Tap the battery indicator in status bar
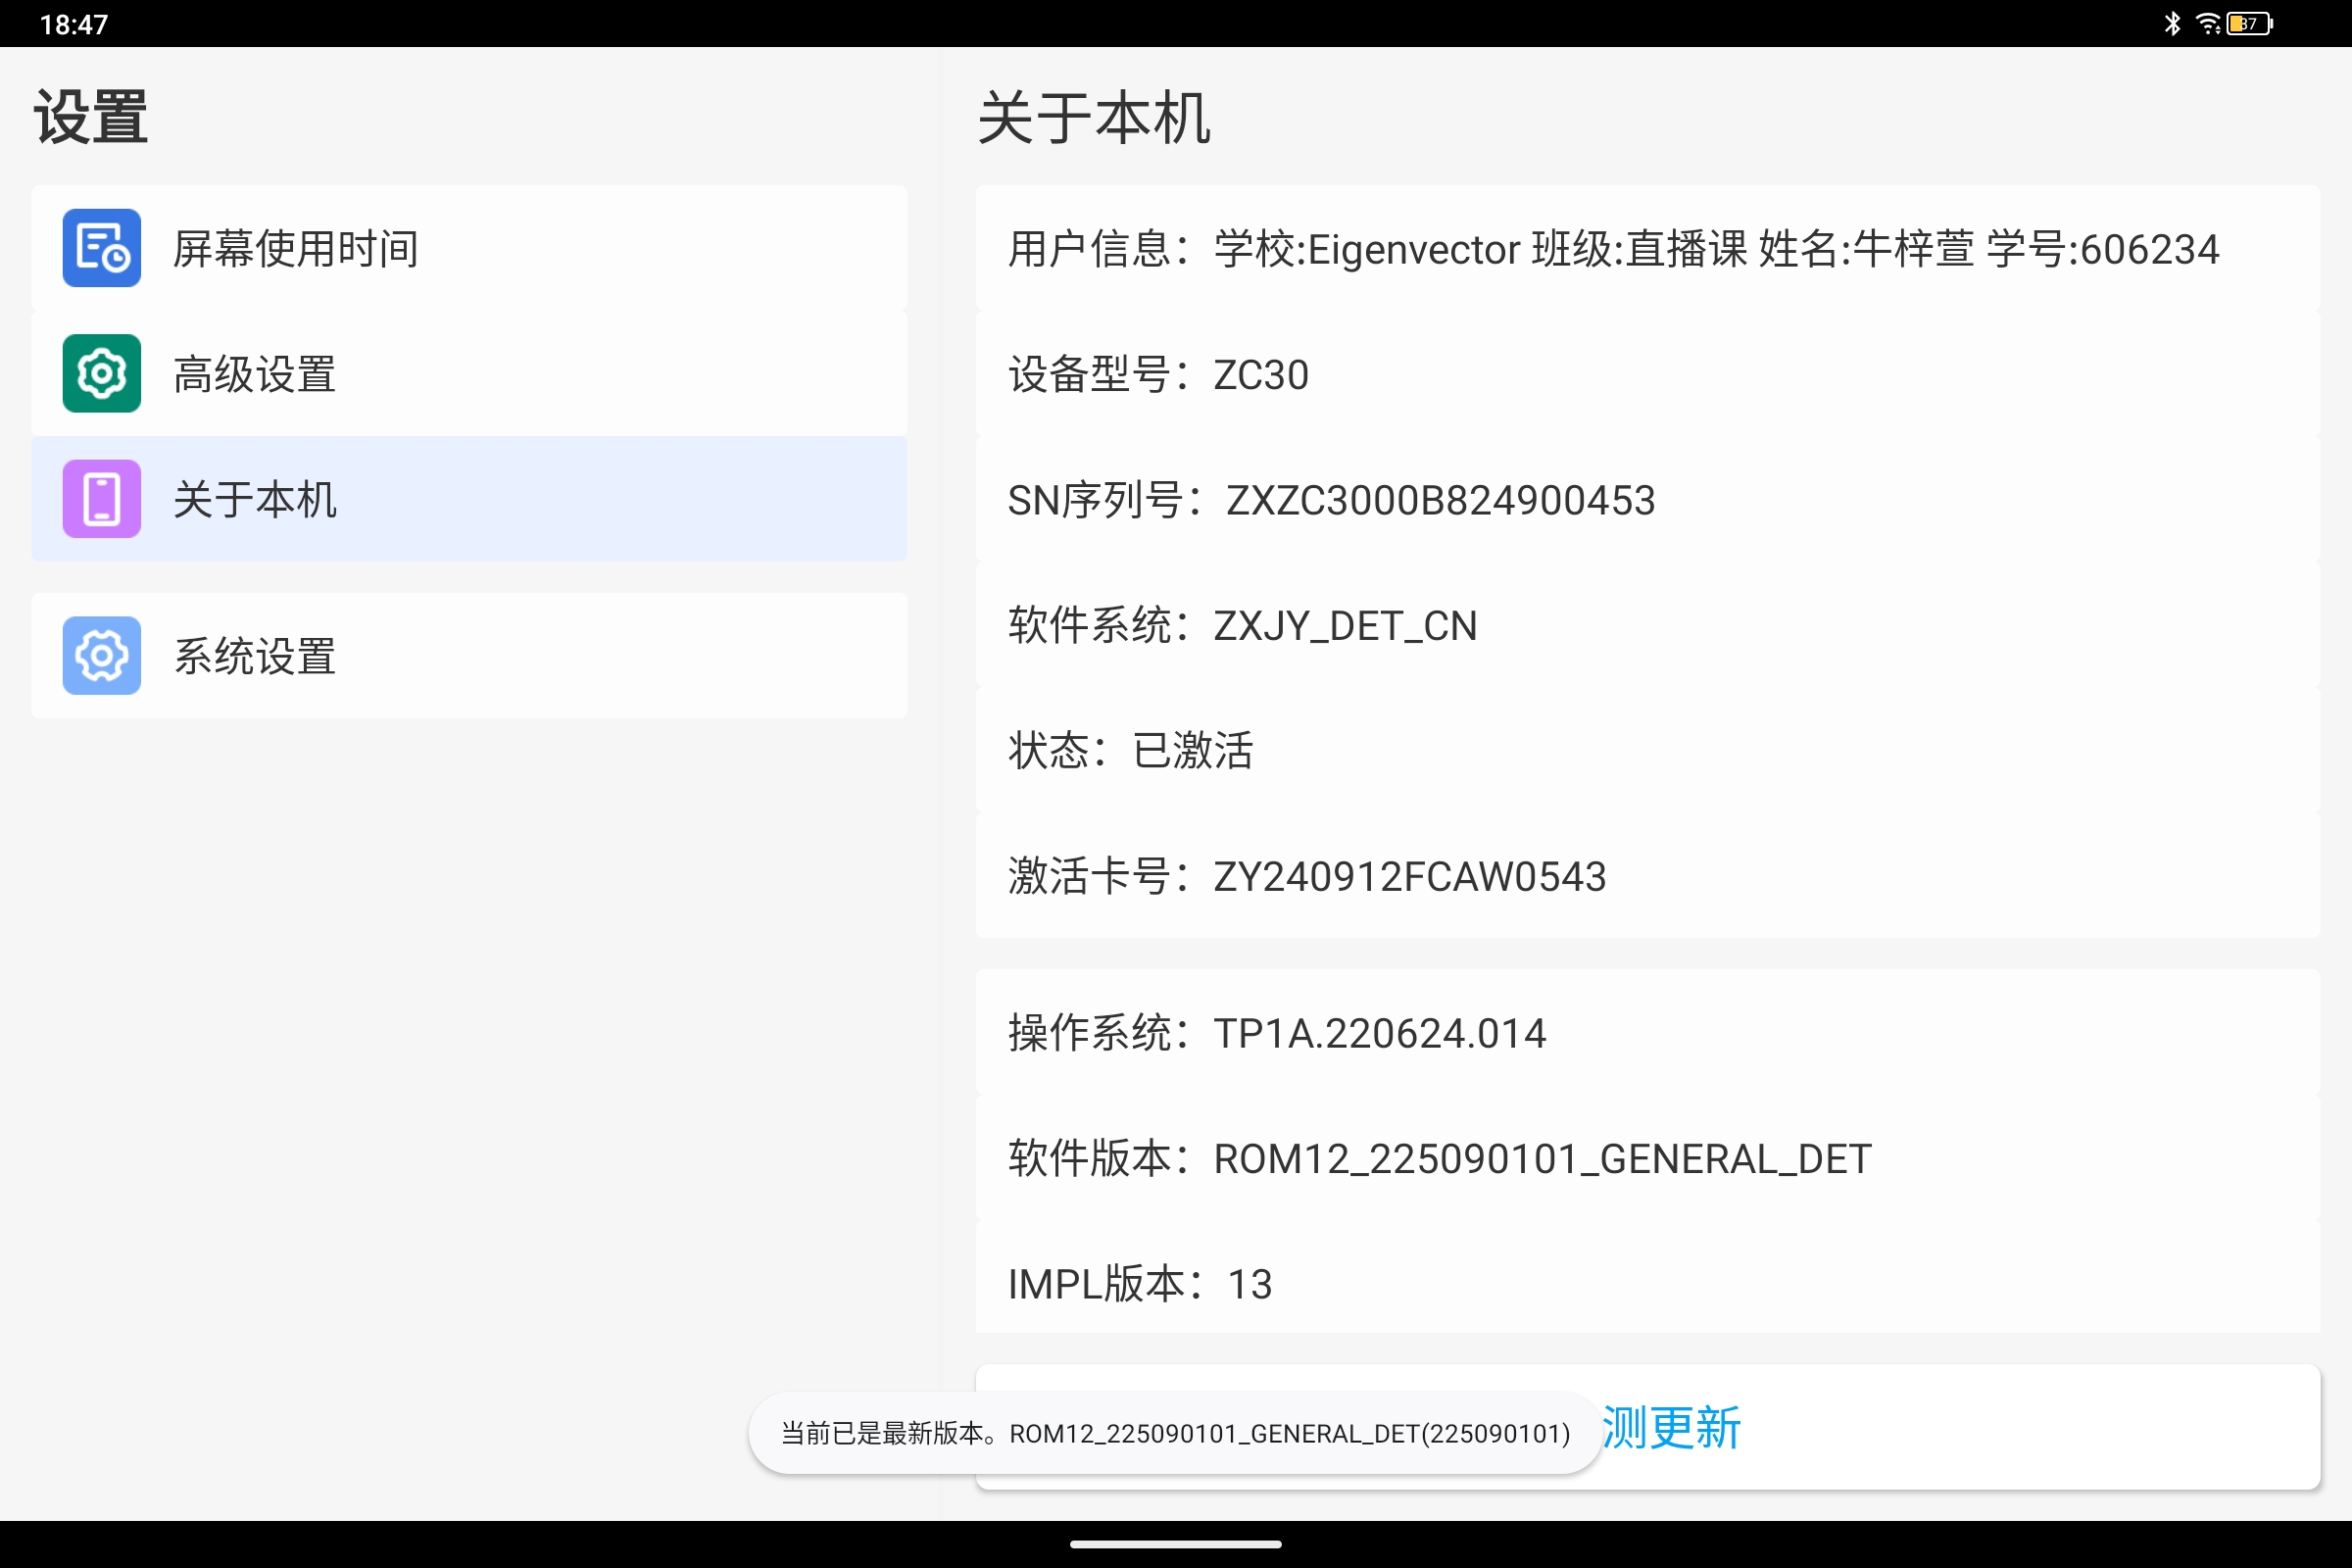The image size is (2352, 1568). pyautogui.click(x=2249, y=23)
